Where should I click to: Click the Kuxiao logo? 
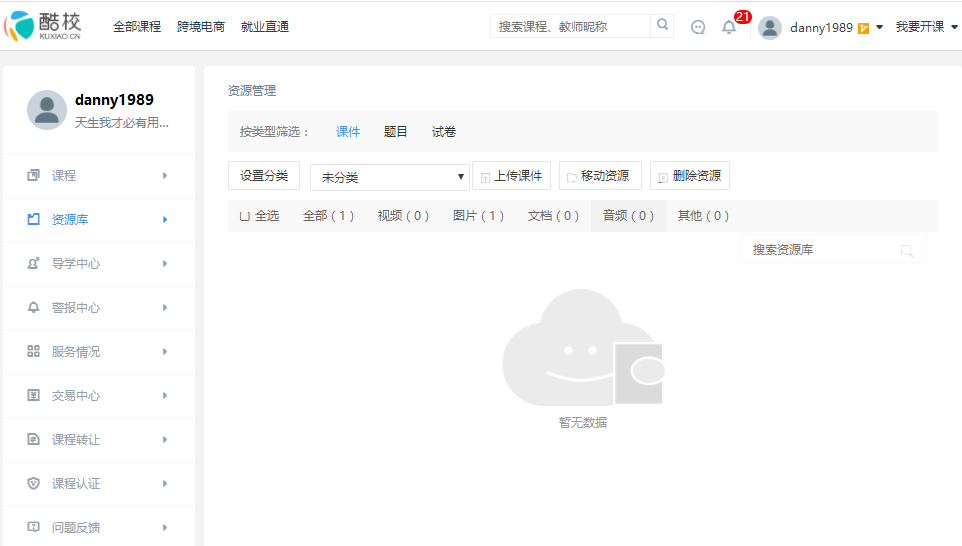coord(43,26)
